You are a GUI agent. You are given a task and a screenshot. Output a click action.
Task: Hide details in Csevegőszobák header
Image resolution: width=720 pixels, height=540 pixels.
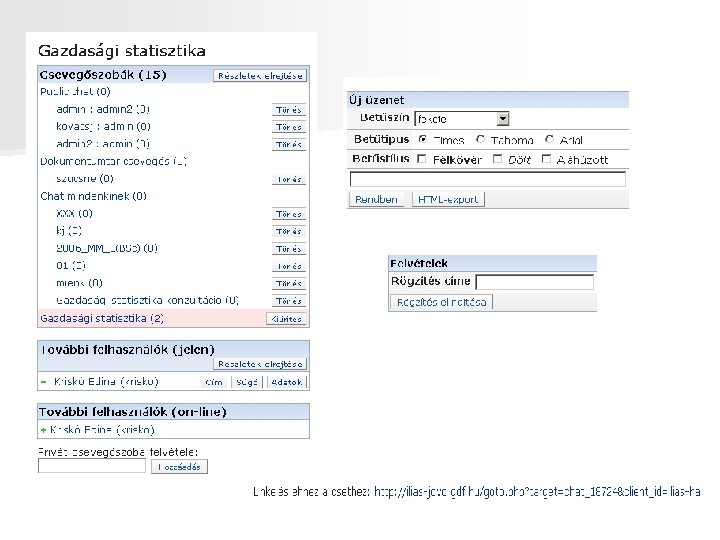[x=260, y=76]
